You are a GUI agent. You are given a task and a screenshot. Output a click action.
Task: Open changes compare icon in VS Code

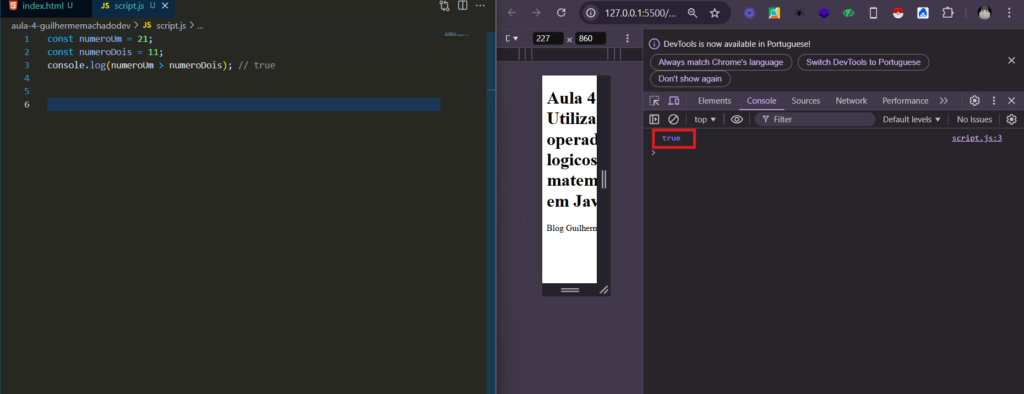point(444,6)
